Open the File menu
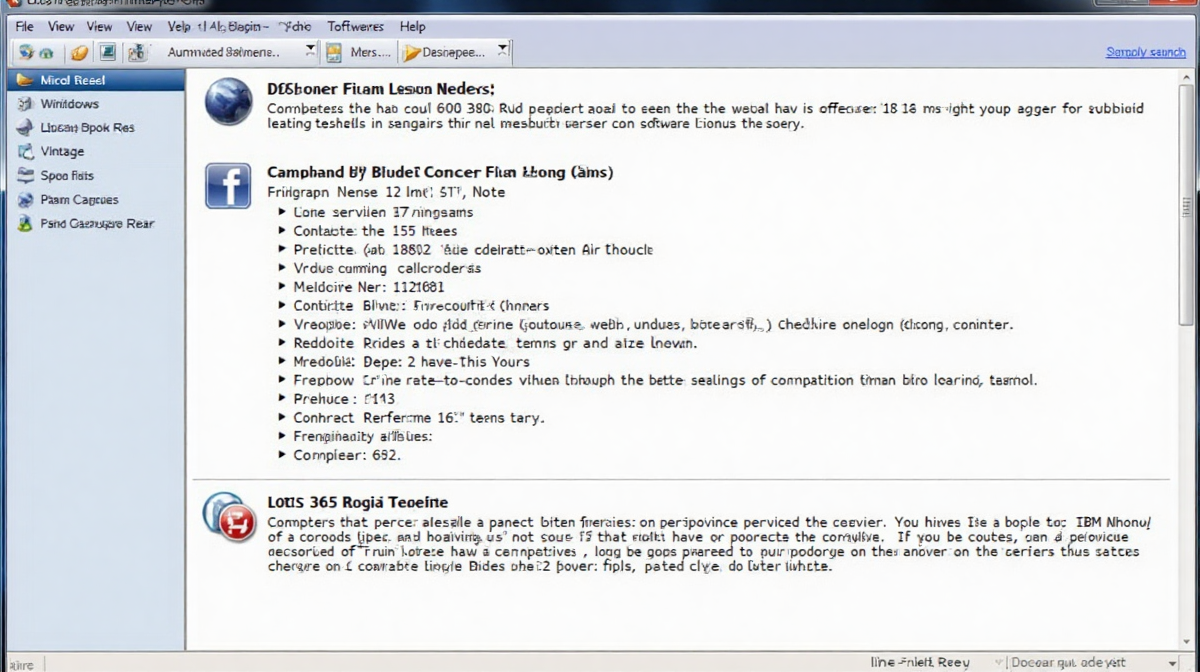This screenshot has width=1200, height=672. 24,27
